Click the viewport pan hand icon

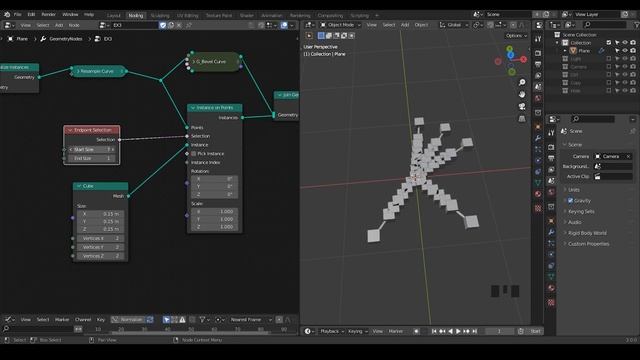point(522,94)
